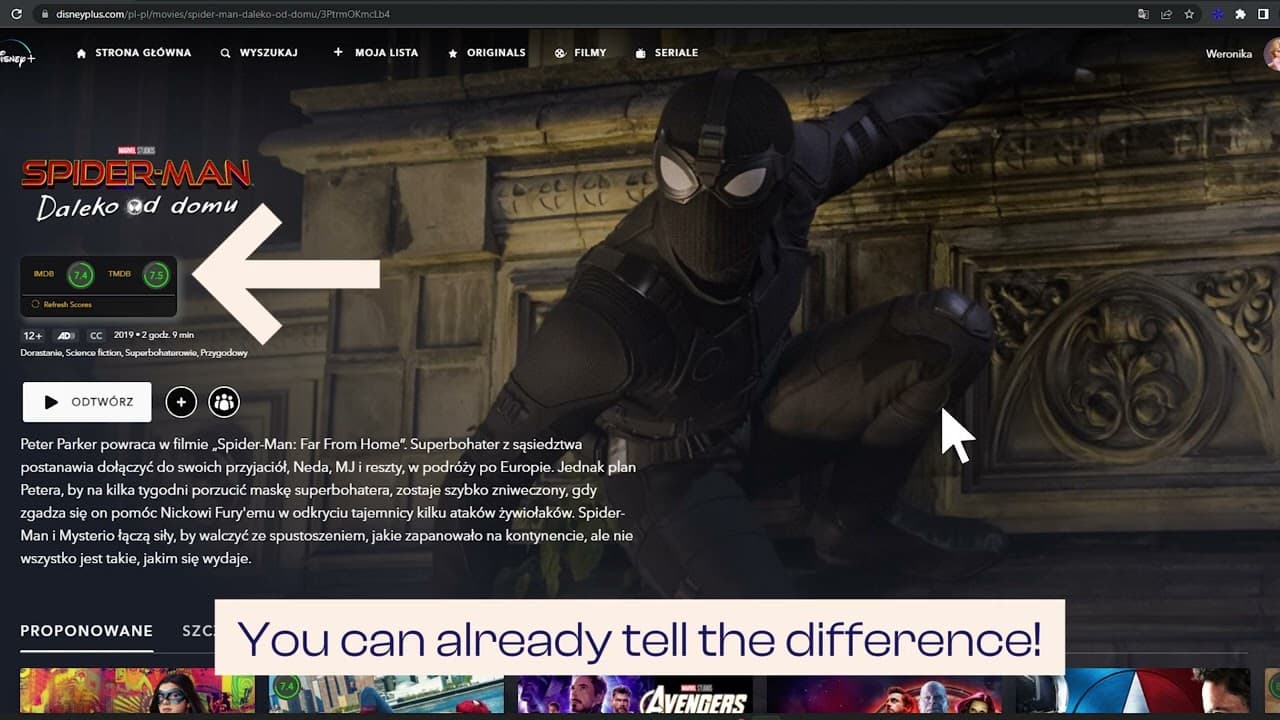This screenshot has width=1280, height=720.
Task: Click Weronika's profile avatar picture
Action: tap(1272, 54)
